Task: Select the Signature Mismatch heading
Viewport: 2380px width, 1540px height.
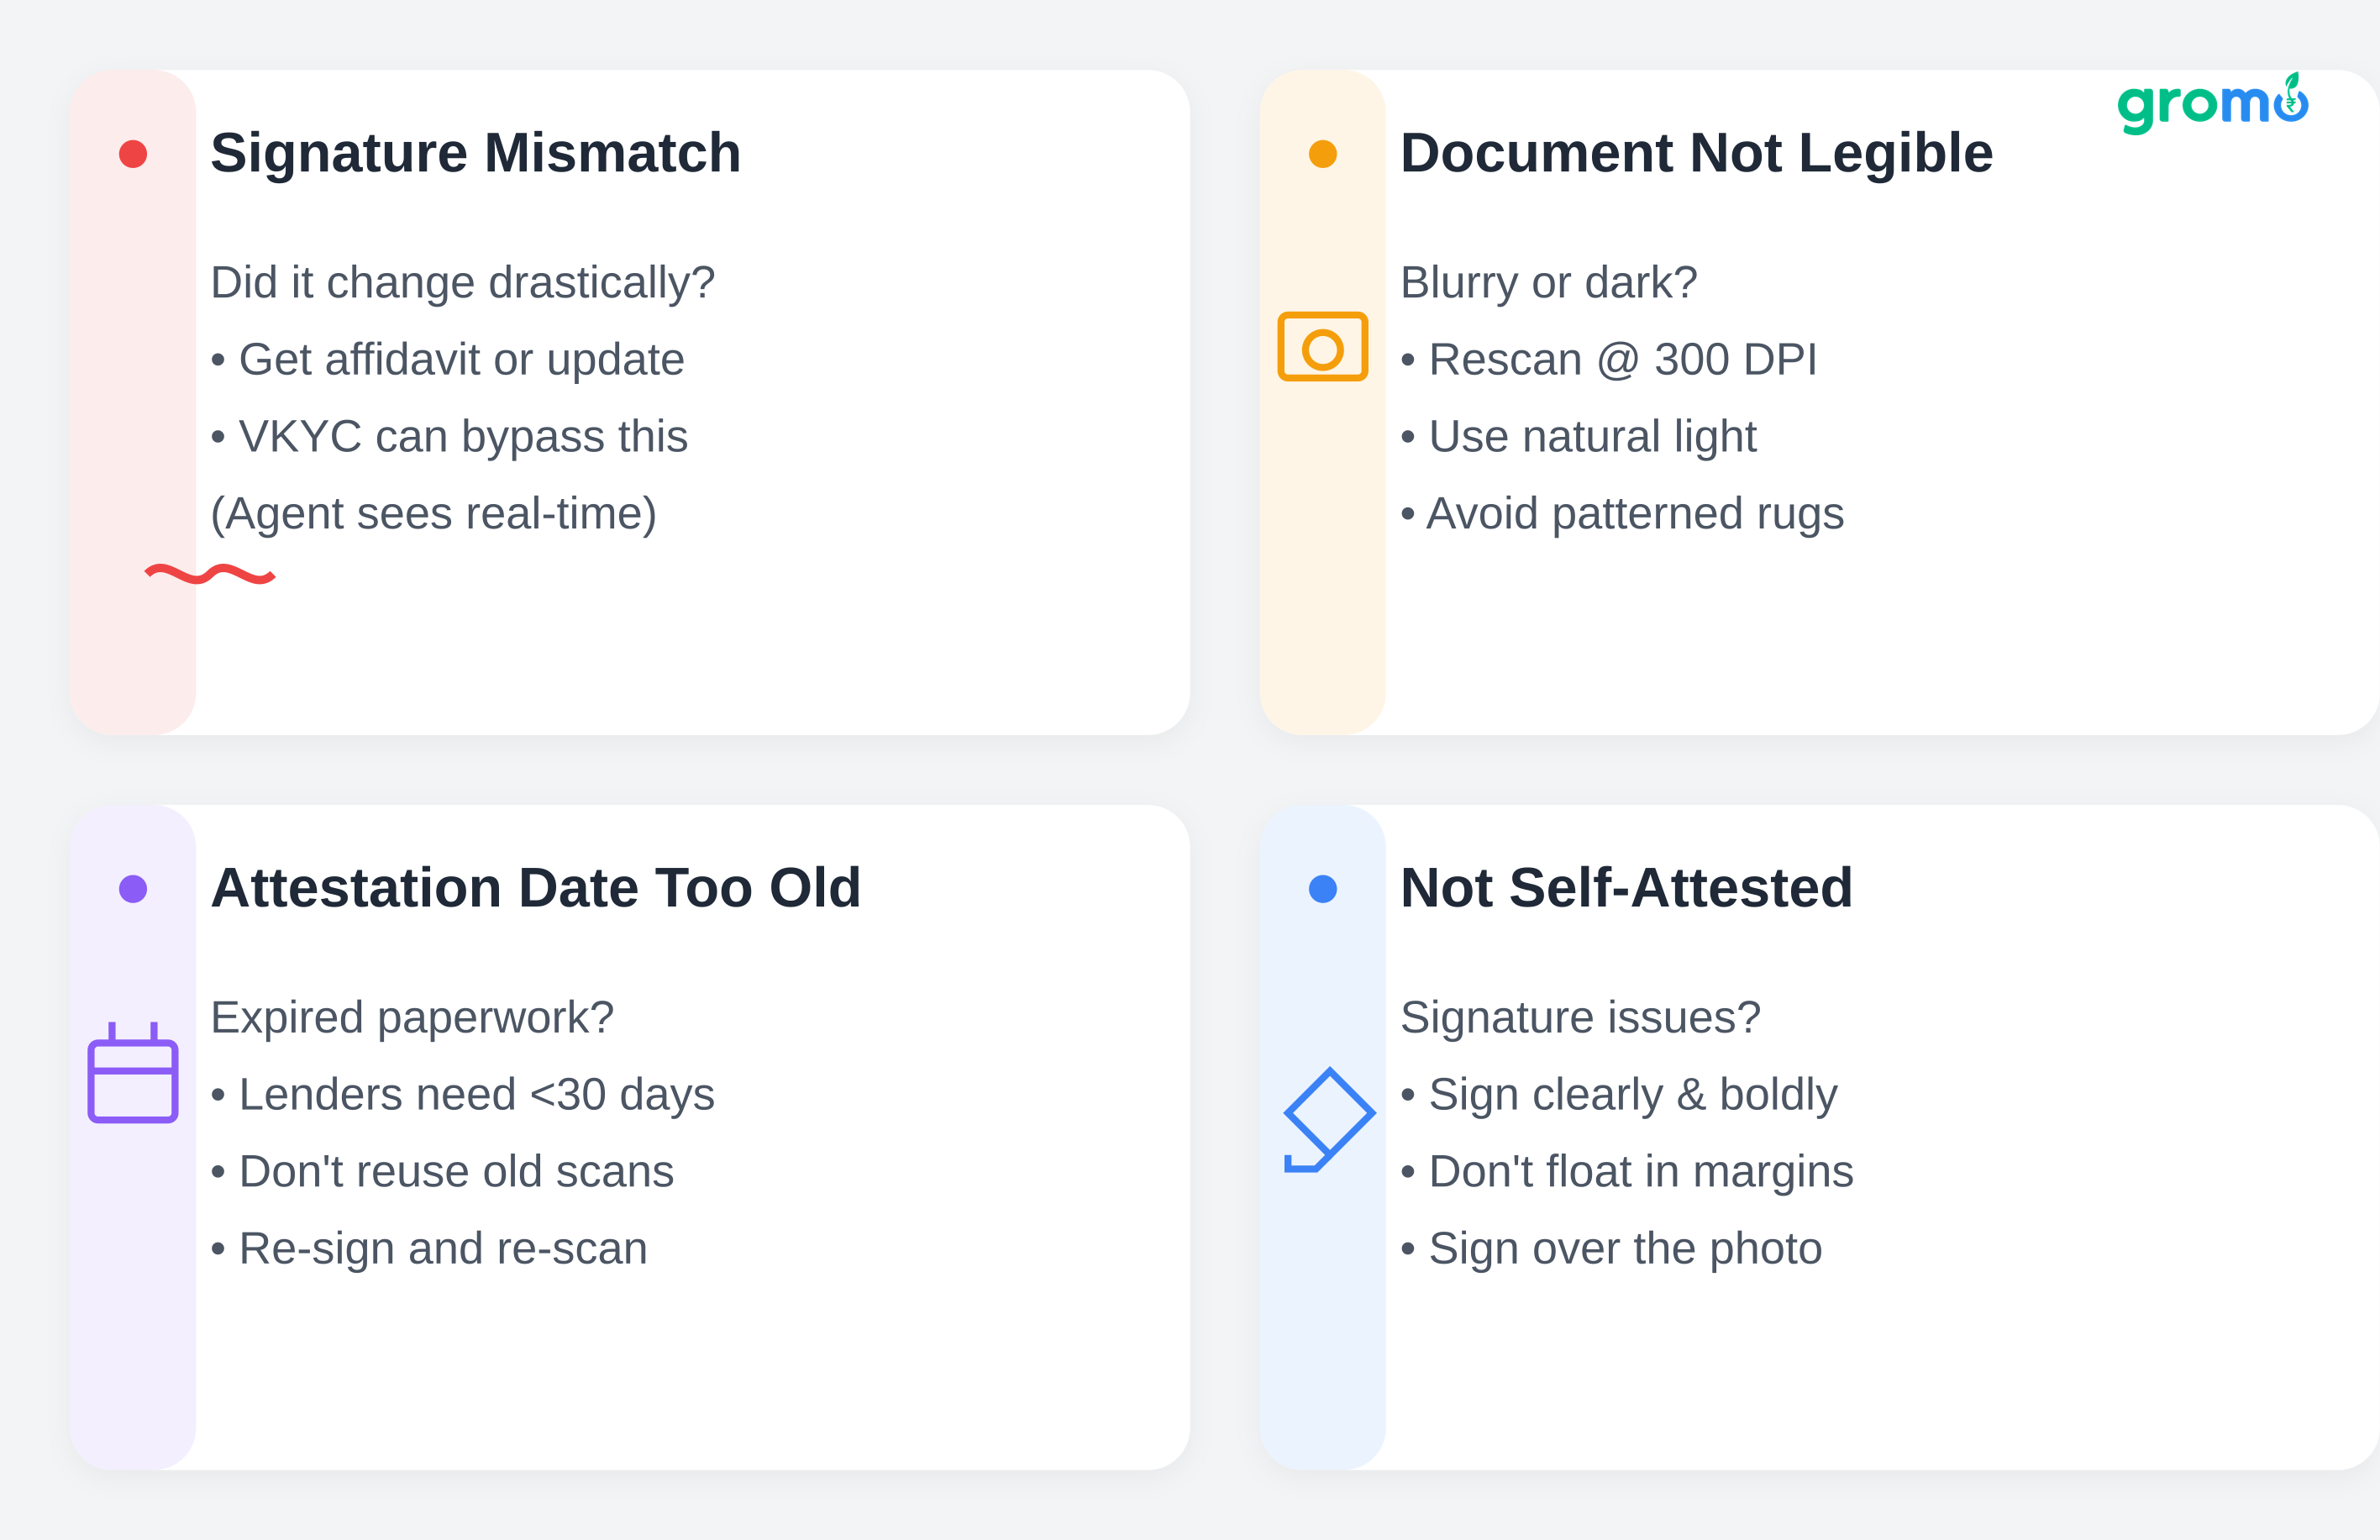Action: tap(475, 154)
